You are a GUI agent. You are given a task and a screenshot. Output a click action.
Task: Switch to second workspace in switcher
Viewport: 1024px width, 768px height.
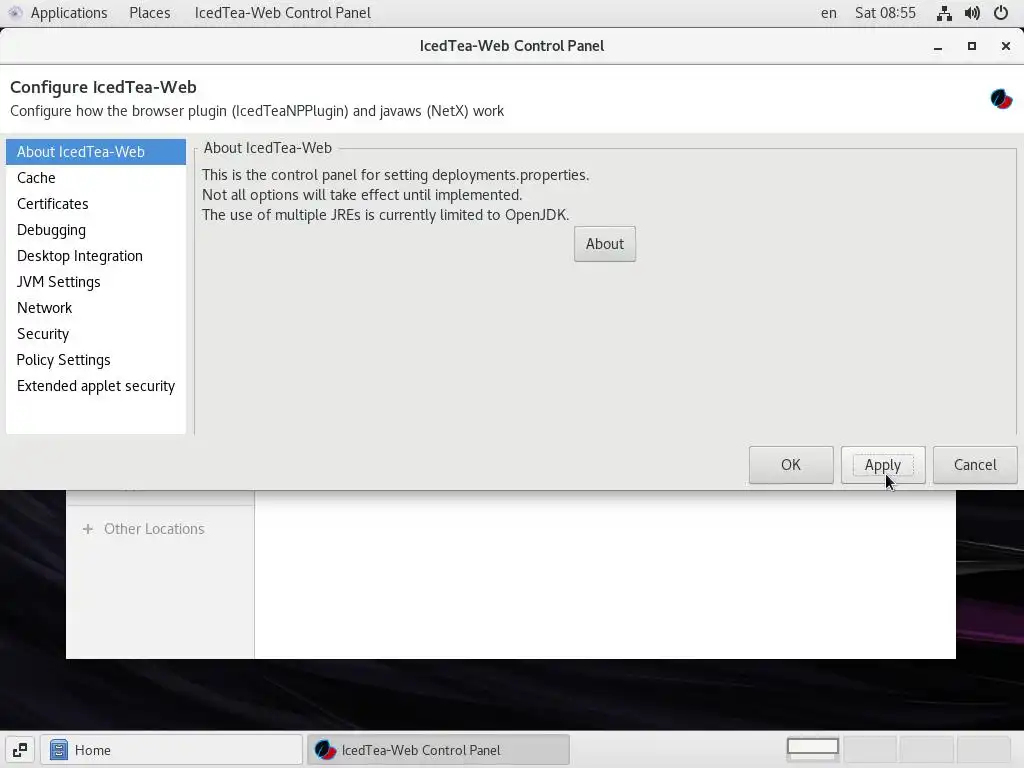tap(870, 748)
